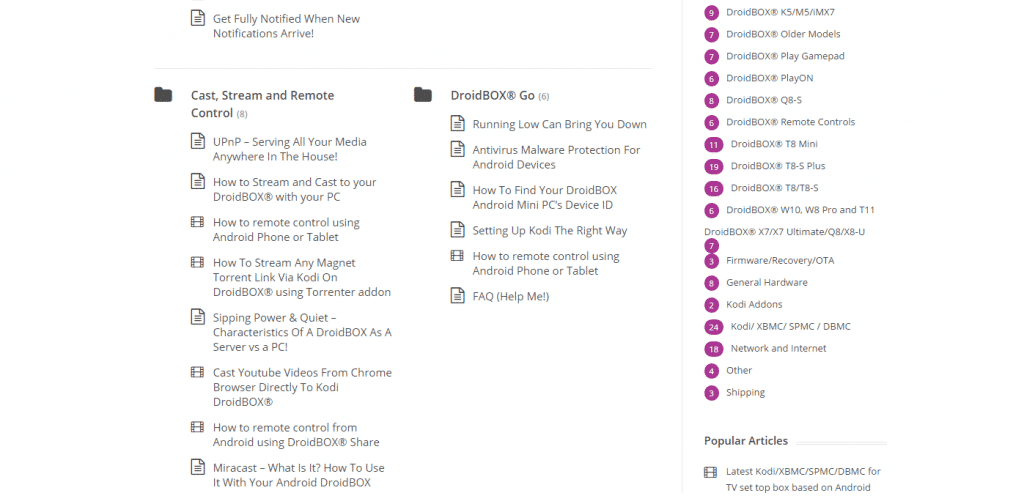Select Shipping category in sidebar
The height and width of the screenshot is (504, 1024).
pos(745,392)
